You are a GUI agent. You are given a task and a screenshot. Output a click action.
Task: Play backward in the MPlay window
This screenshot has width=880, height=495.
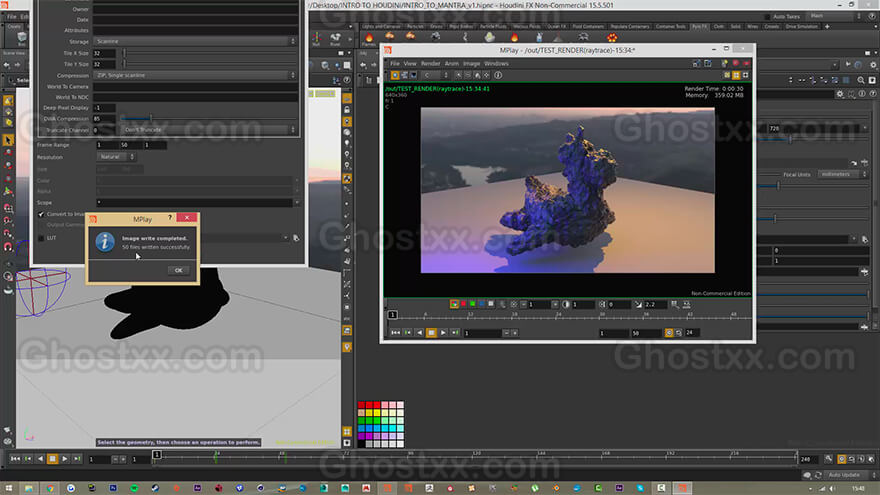pos(419,333)
